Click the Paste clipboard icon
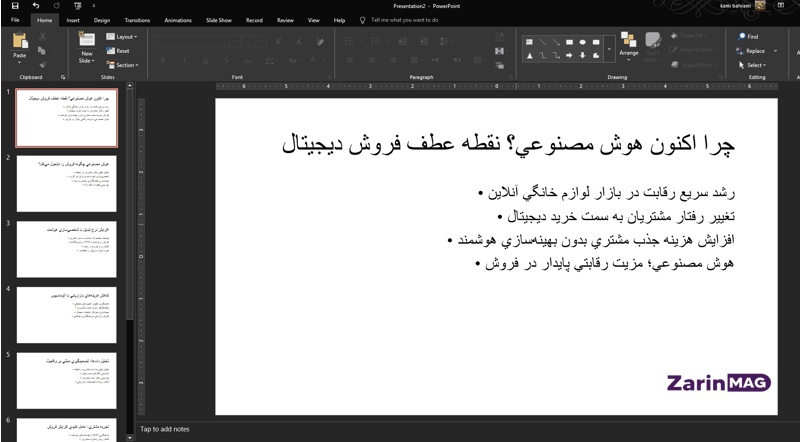 pos(19,41)
